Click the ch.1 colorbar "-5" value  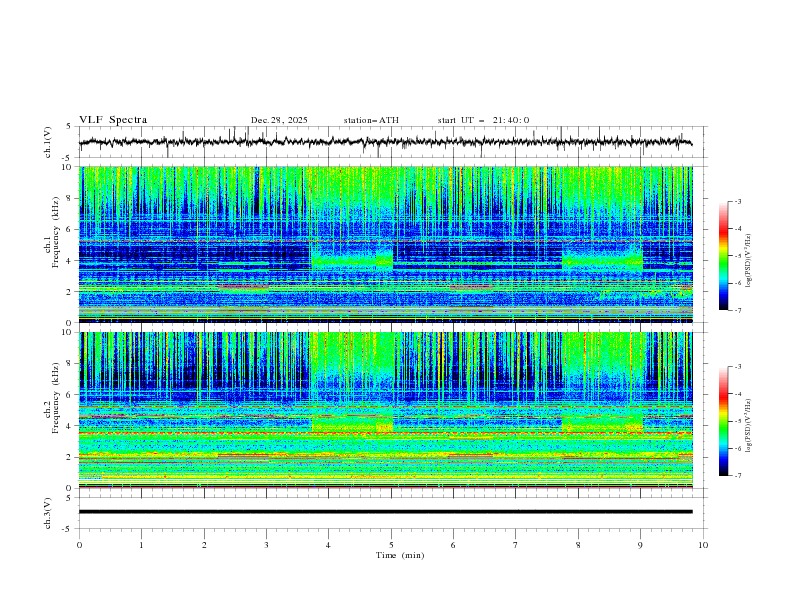[737, 256]
